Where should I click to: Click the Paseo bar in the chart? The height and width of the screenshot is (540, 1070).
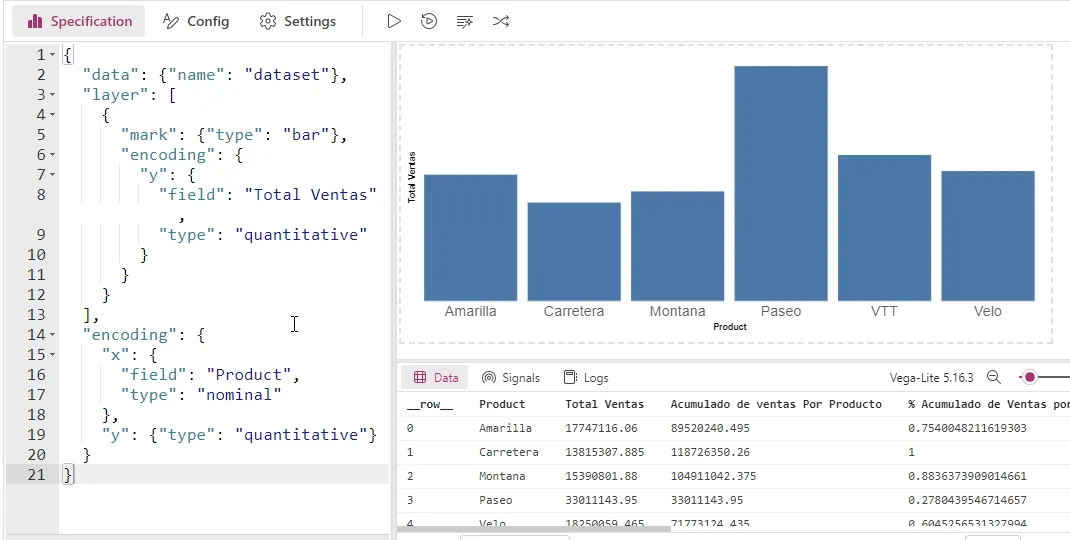(780, 183)
